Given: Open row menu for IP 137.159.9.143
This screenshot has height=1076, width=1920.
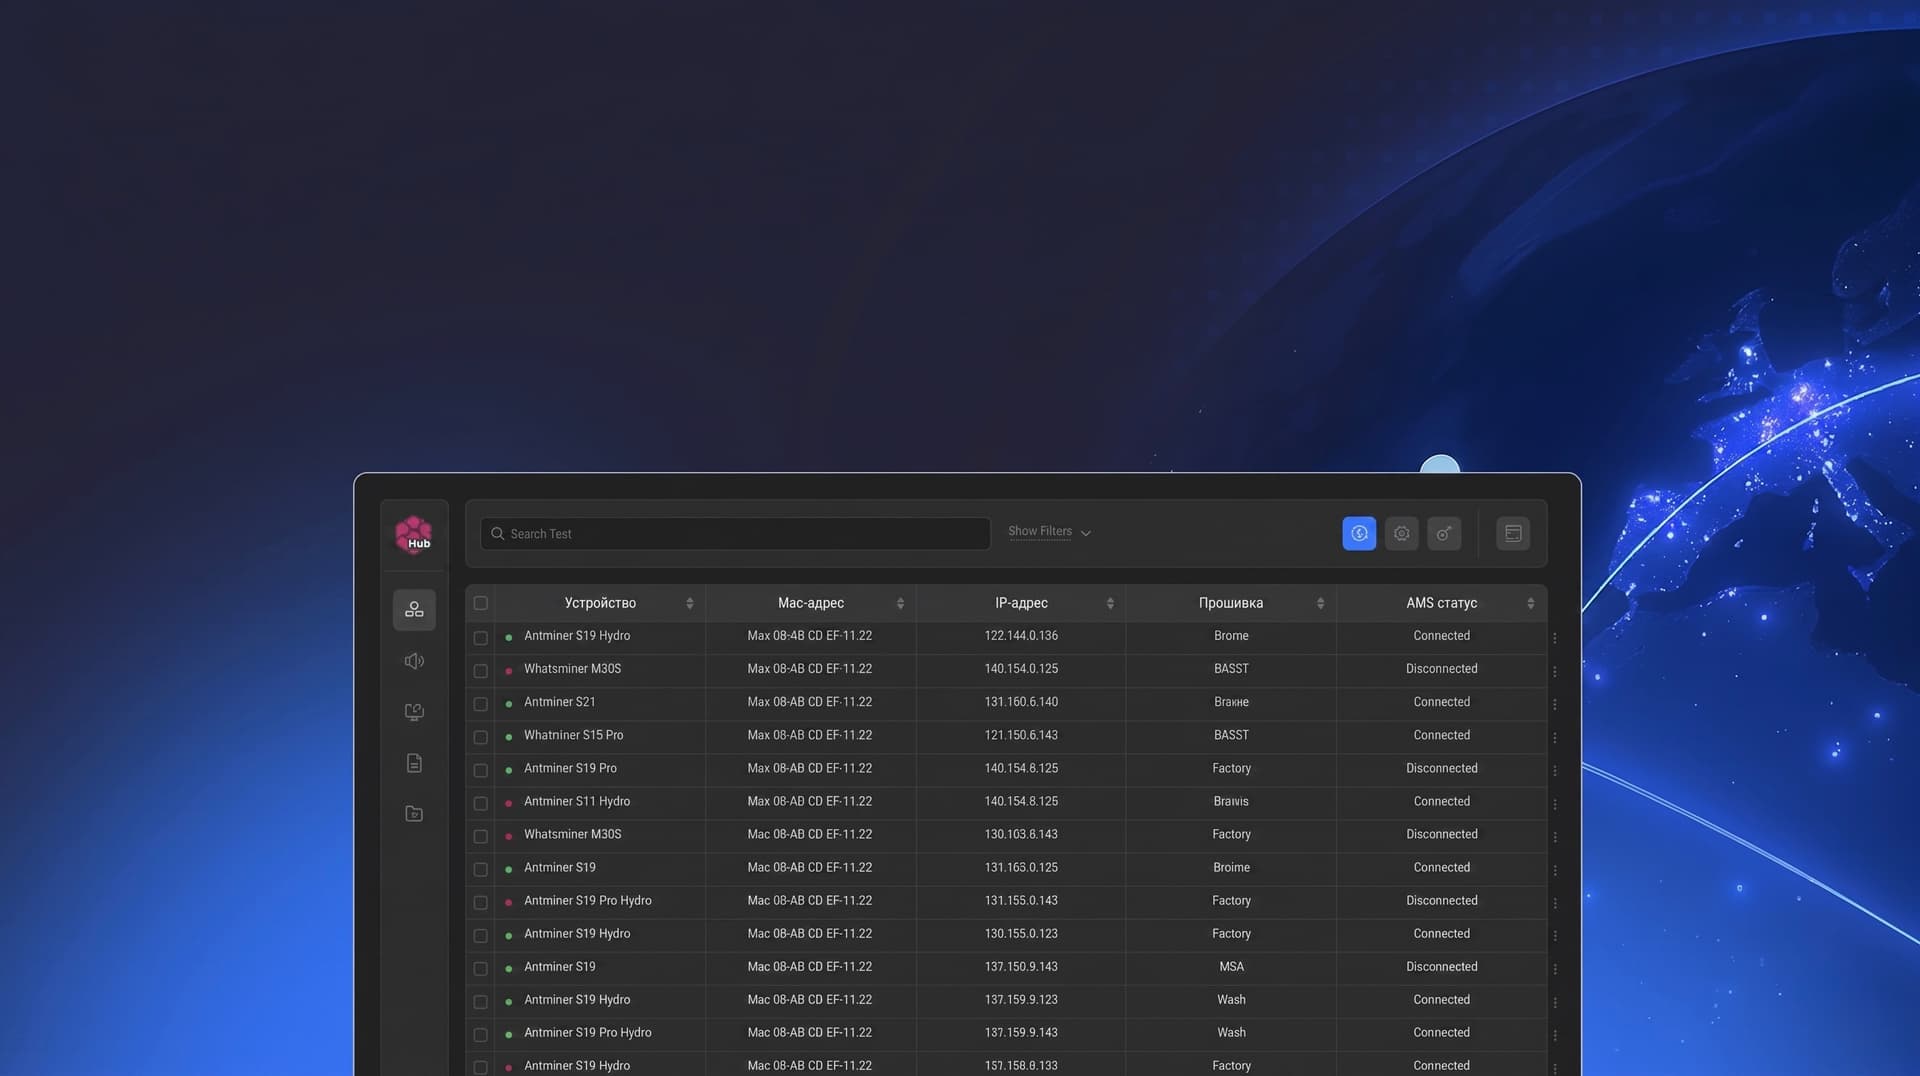Looking at the screenshot, I should coord(1555,1035).
